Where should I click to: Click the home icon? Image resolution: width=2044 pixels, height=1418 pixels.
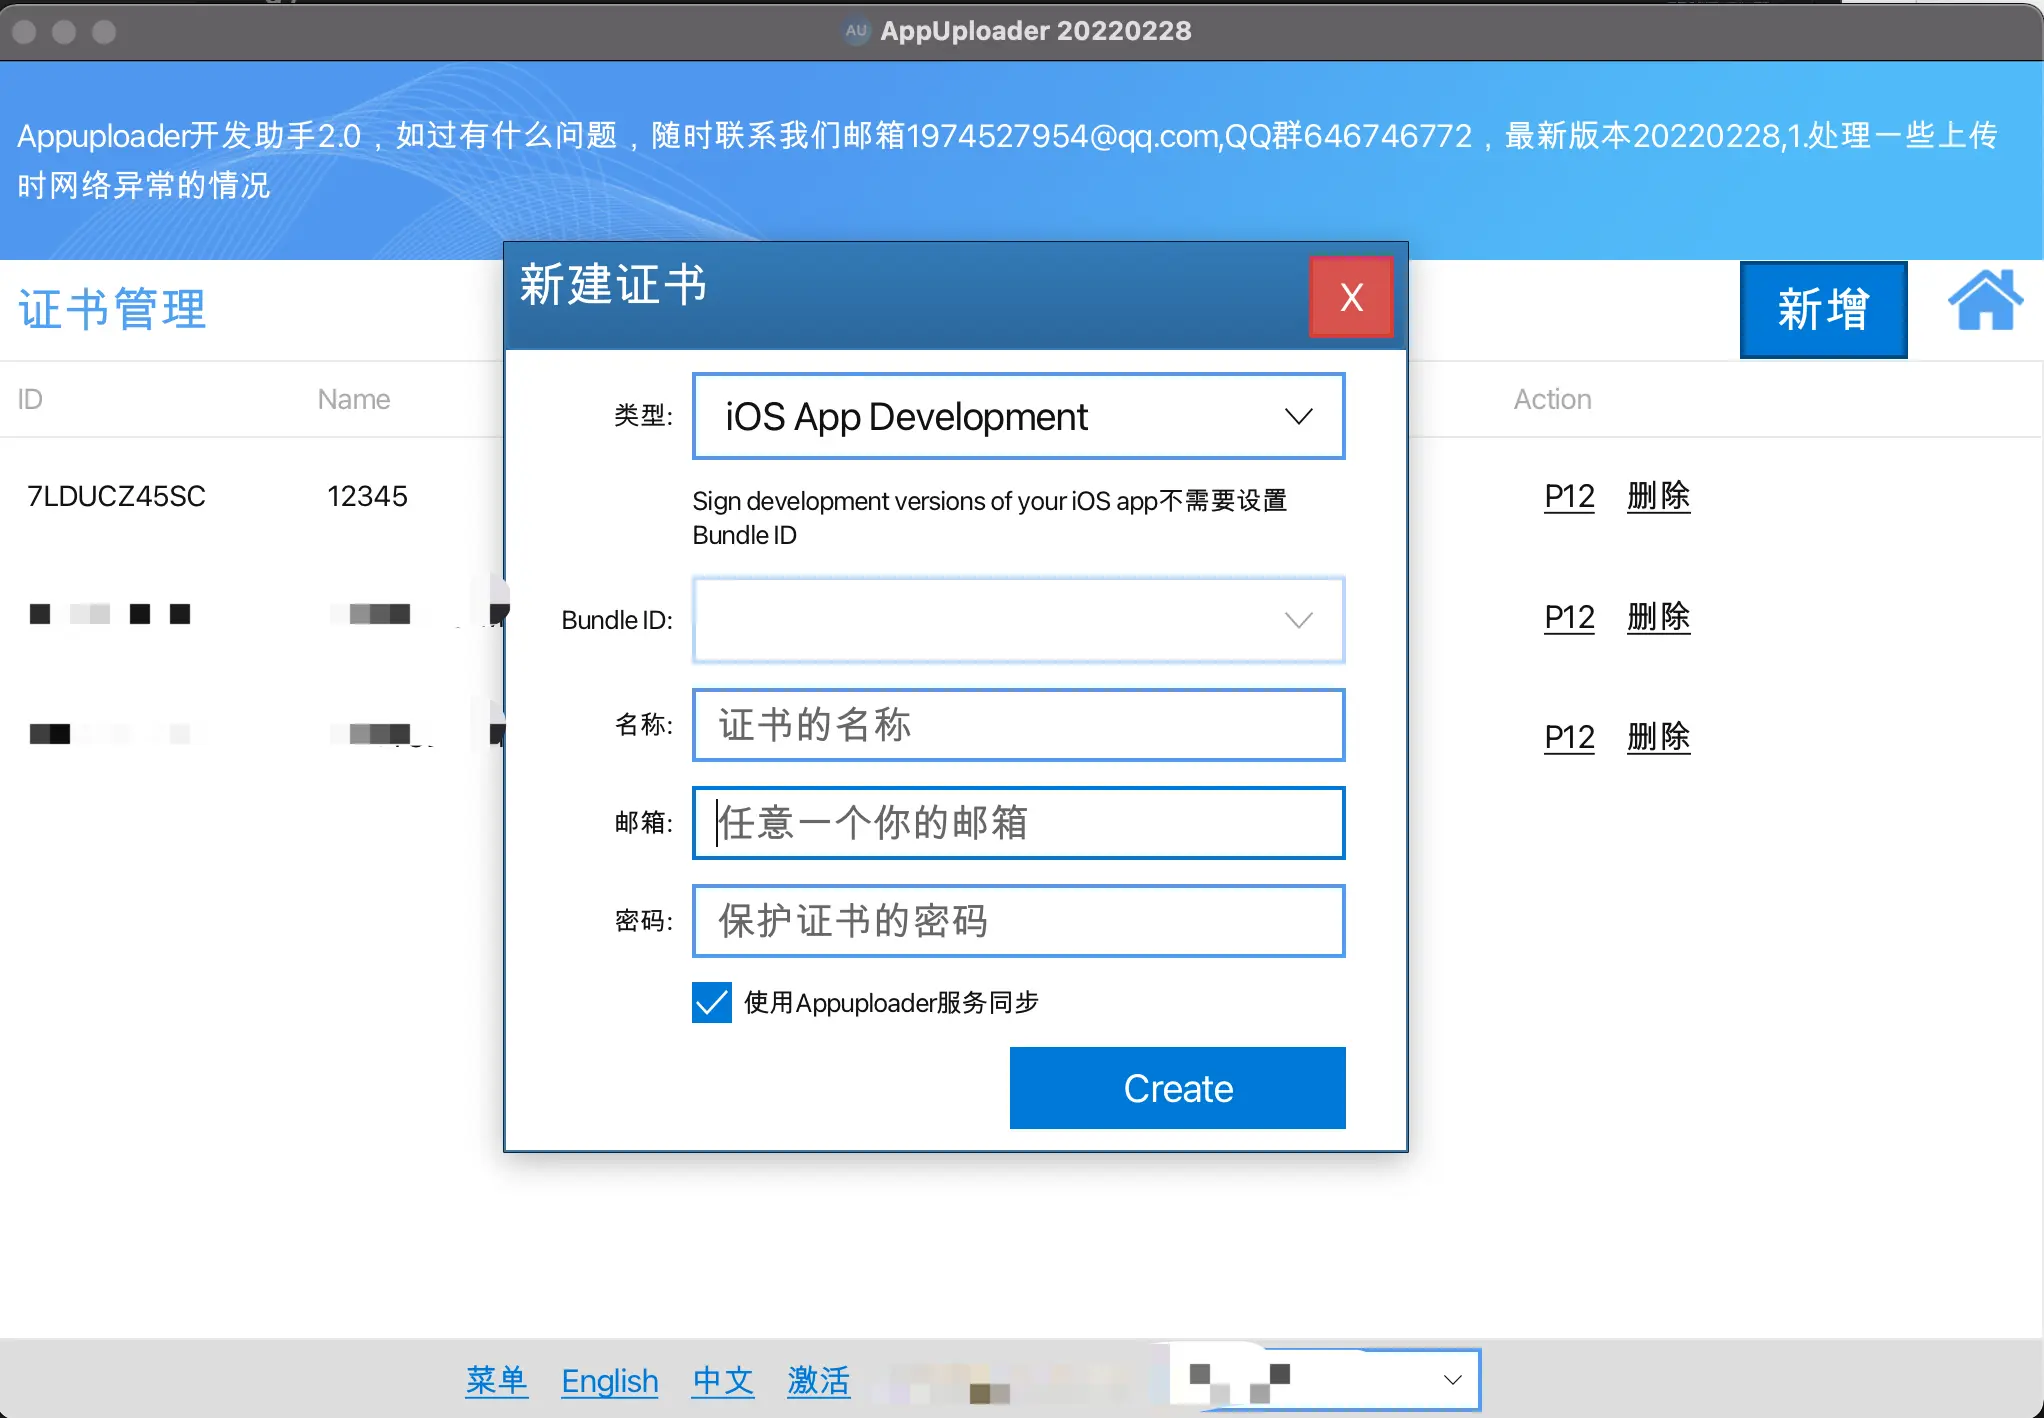coord(1984,301)
